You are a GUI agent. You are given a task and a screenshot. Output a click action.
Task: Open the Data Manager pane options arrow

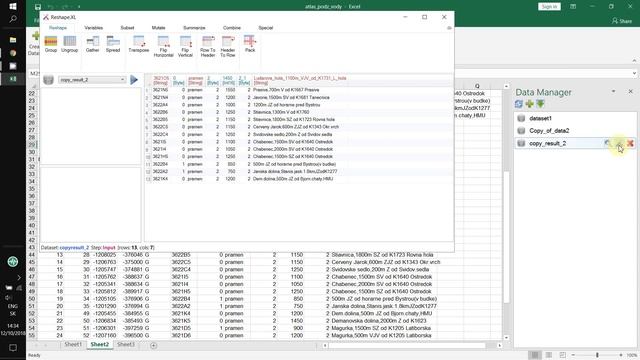click(x=613, y=91)
